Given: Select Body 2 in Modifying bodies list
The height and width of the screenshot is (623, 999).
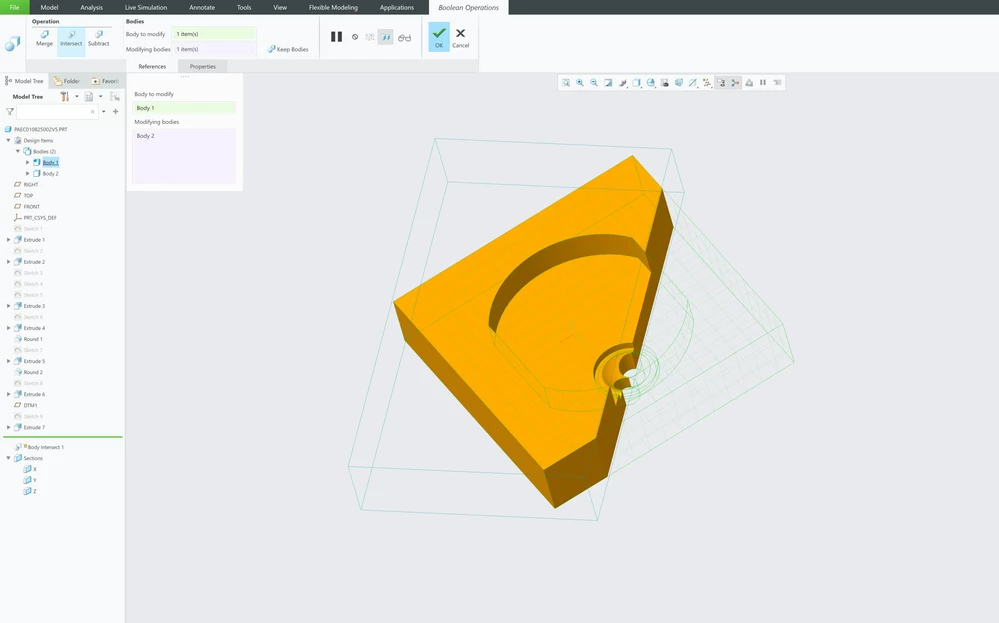Looking at the screenshot, I should (145, 136).
